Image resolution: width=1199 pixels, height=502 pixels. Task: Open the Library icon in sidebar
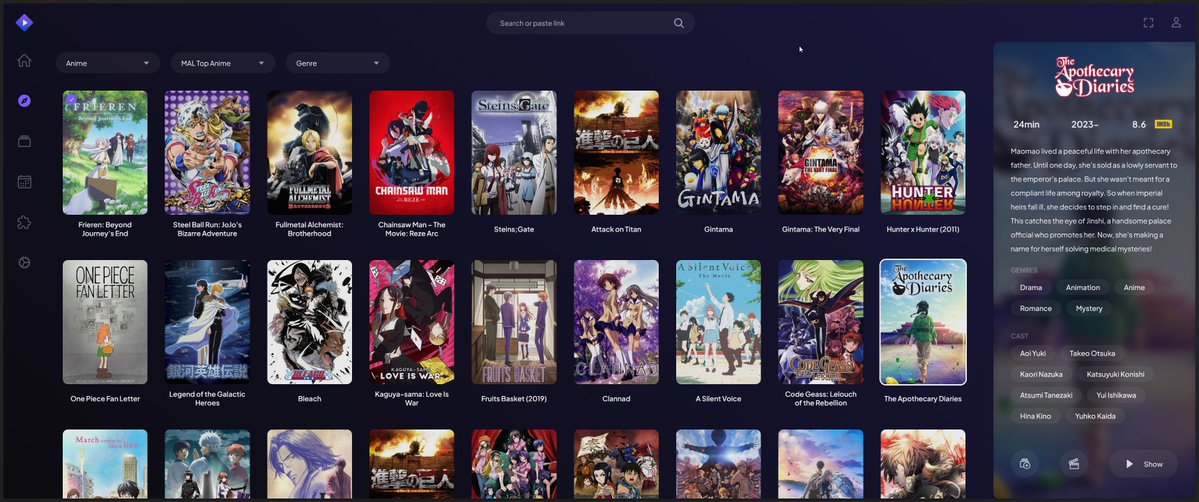click(x=24, y=141)
